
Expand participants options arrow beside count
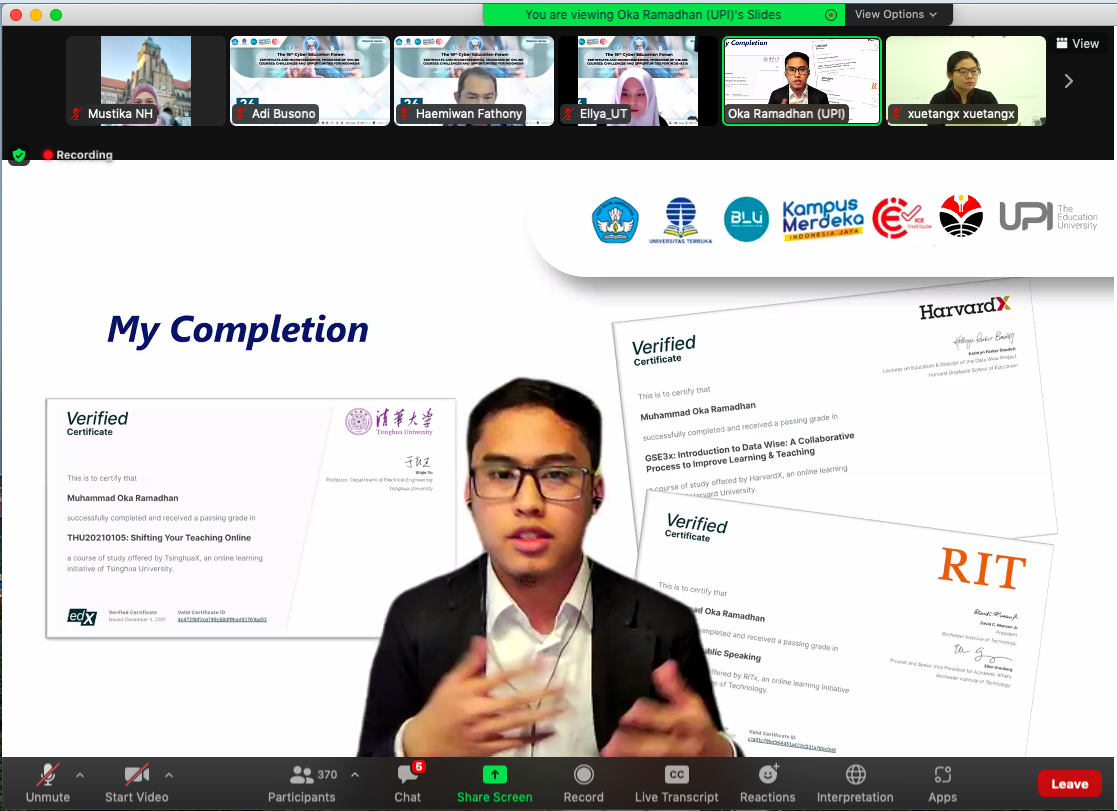[x=355, y=775]
